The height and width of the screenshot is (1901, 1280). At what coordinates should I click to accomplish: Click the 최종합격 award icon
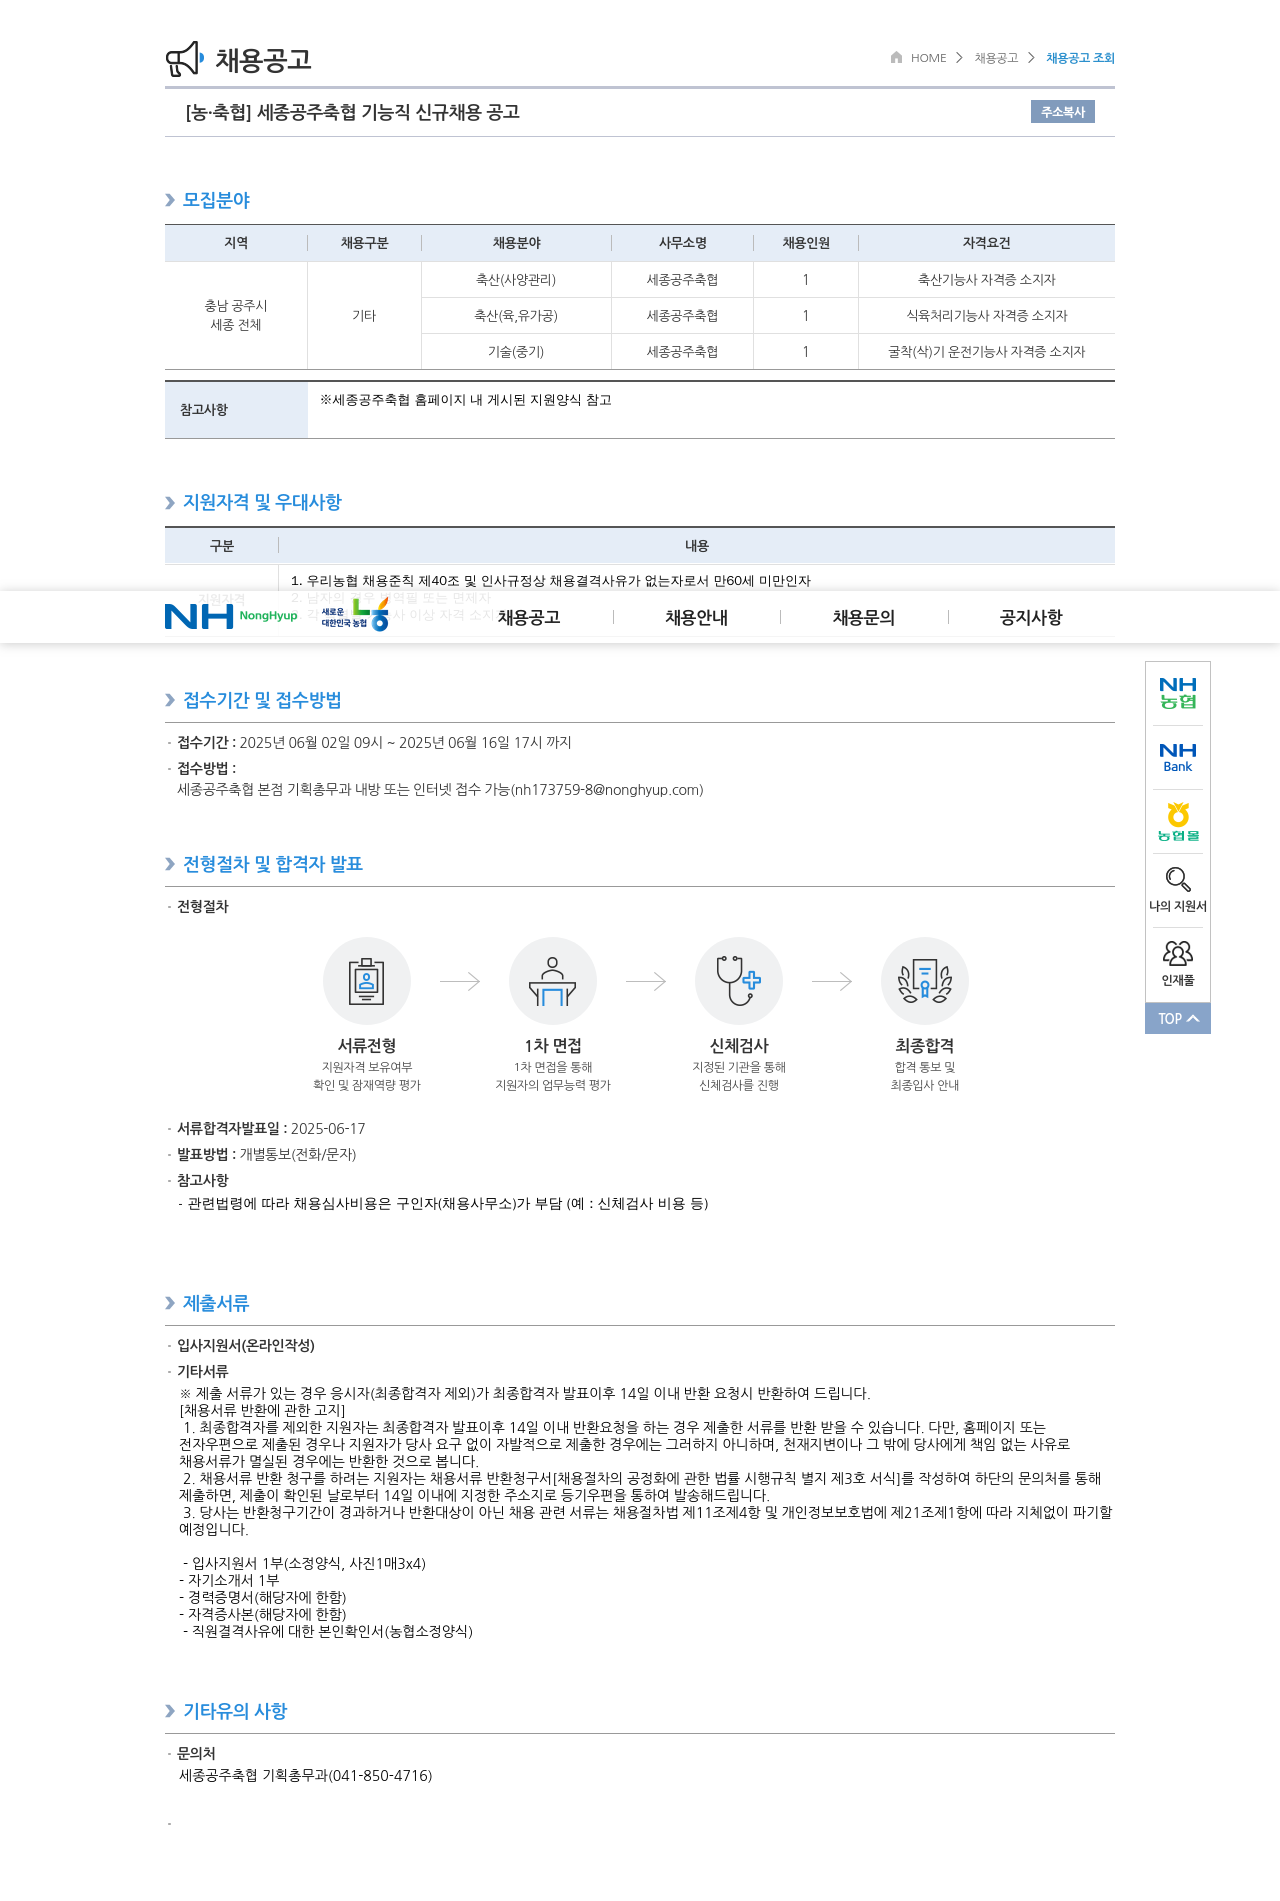[925, 981]
